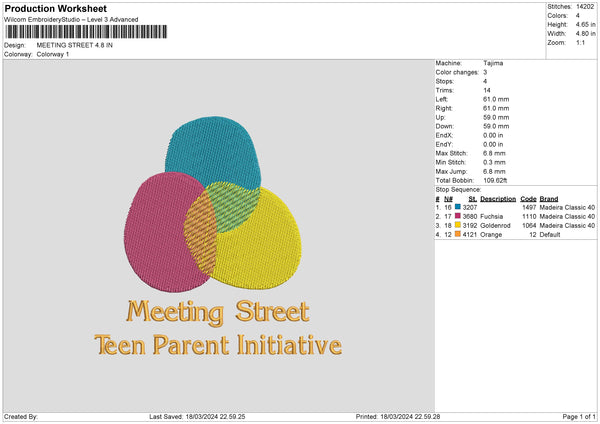Click the Goldenrod 3192 color swatch

click(458, 225)
